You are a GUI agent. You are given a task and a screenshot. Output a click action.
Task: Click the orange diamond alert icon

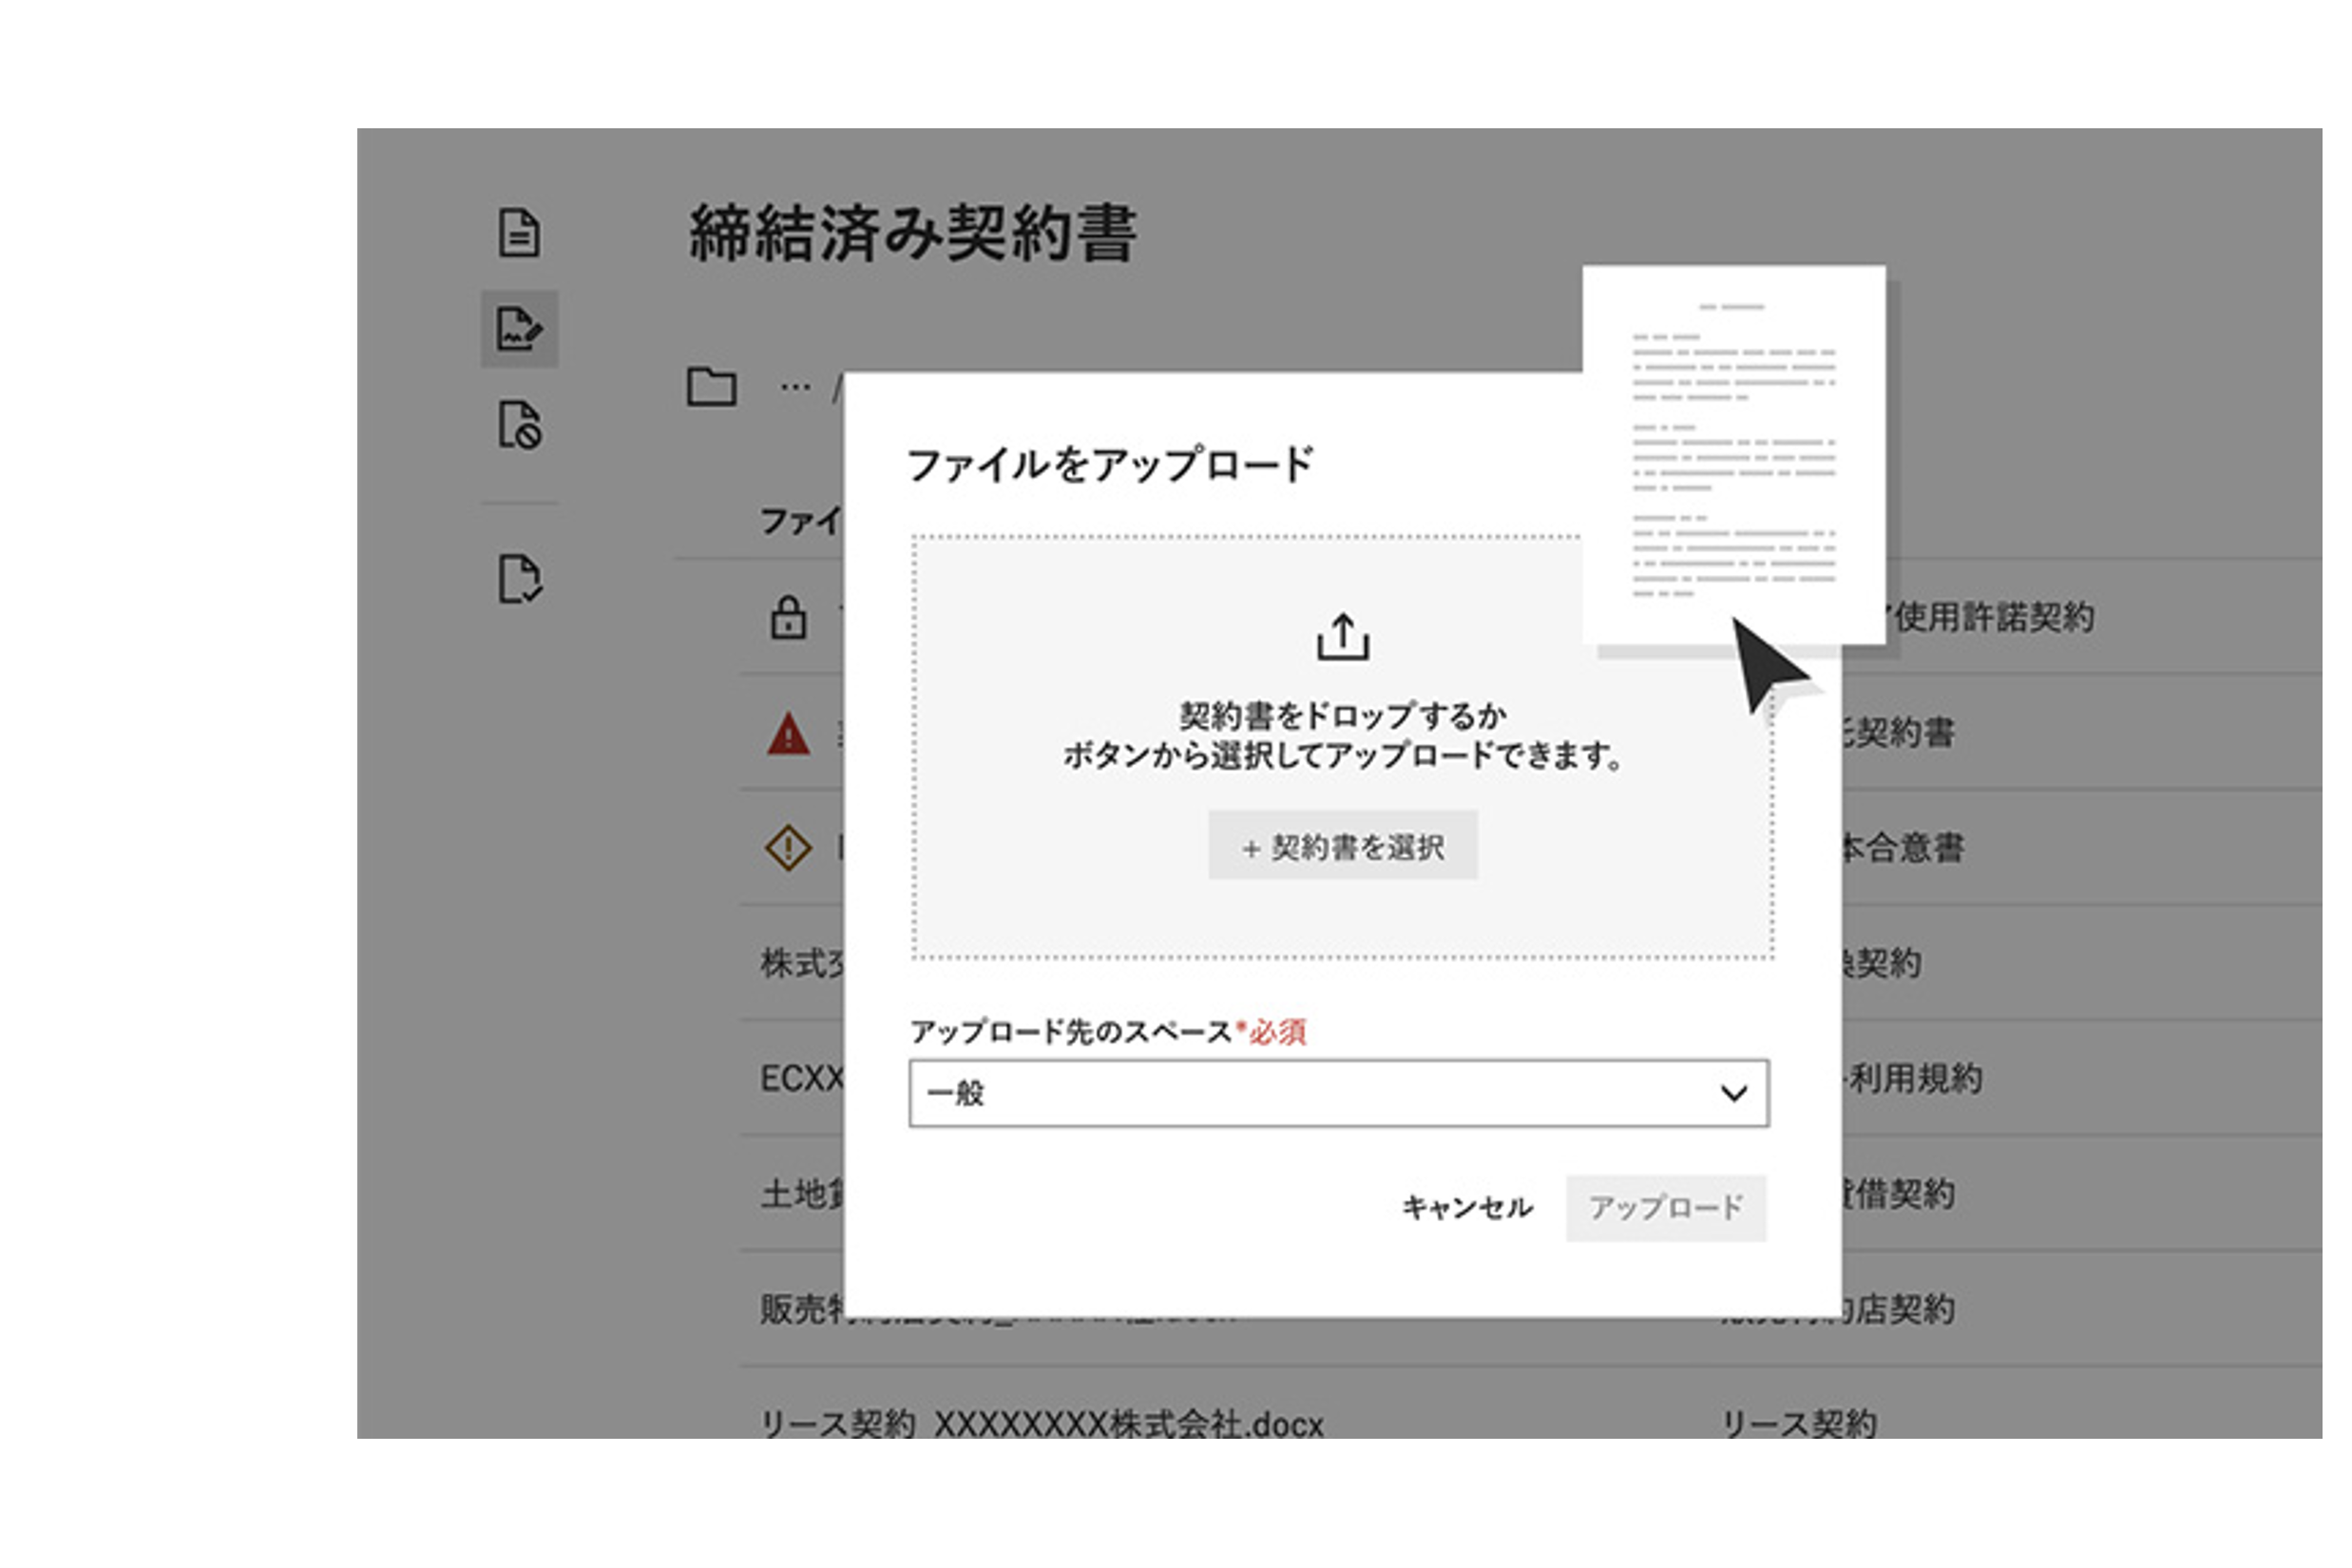(788, 848)
